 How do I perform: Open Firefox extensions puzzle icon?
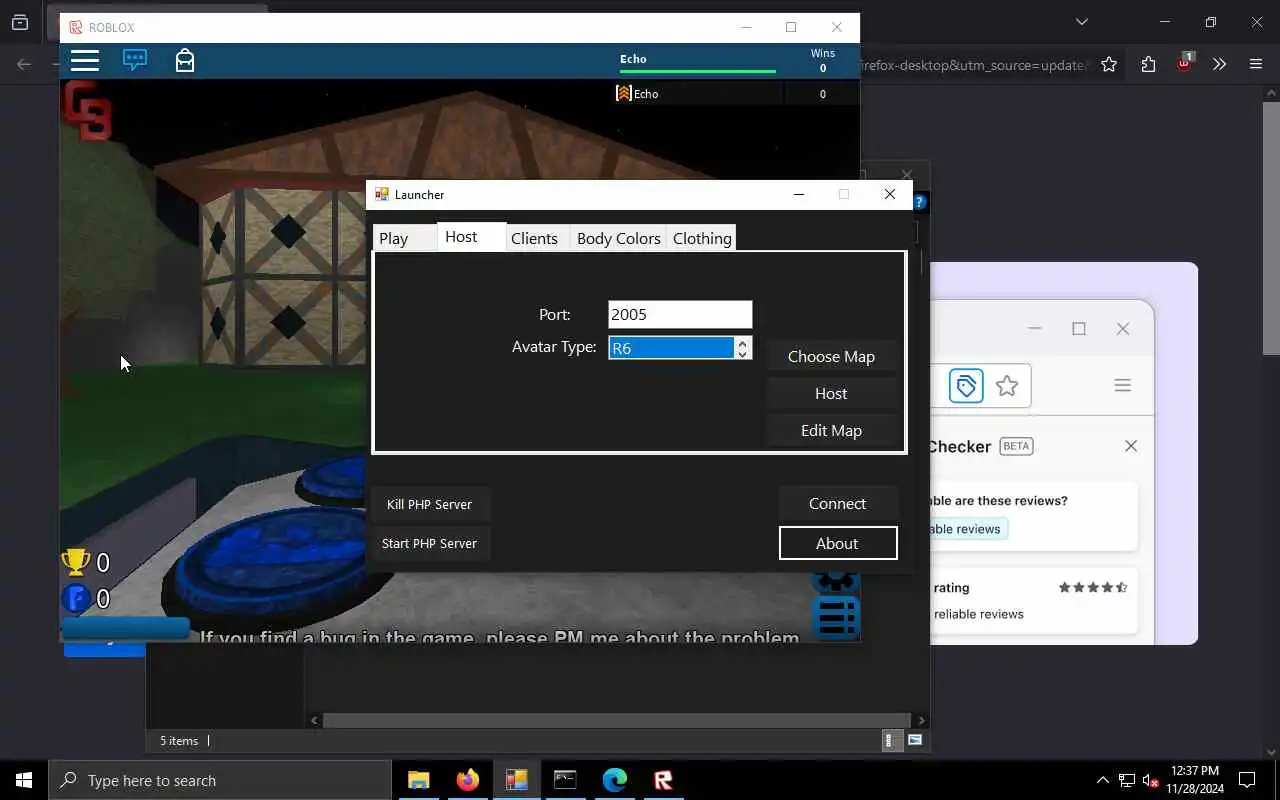coord(1148,64)
